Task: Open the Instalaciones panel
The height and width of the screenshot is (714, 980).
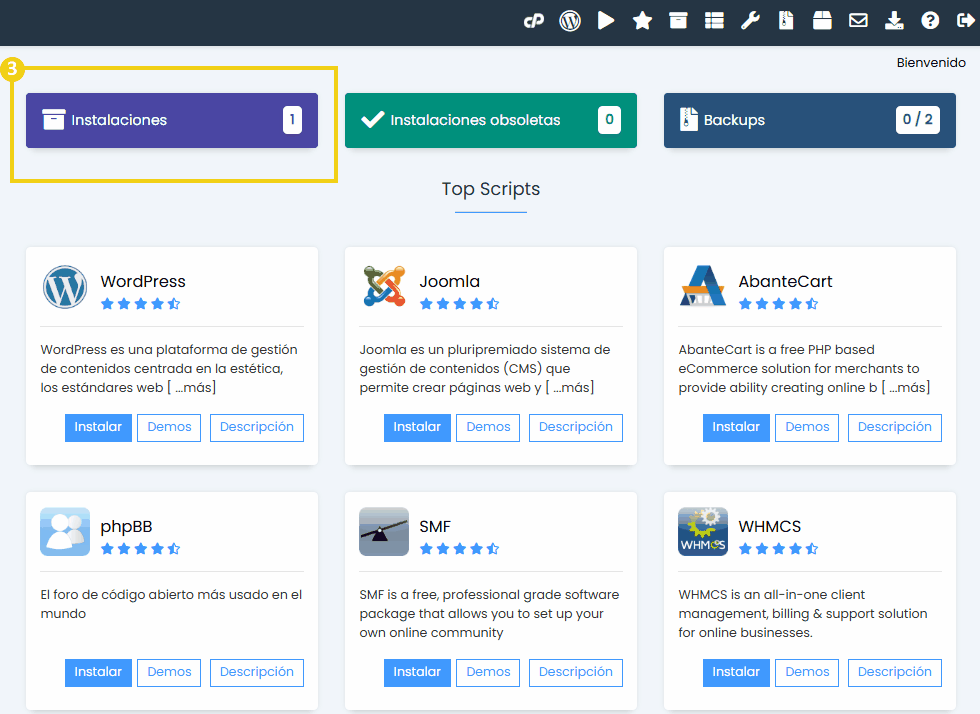Action: tap(172, 120)
